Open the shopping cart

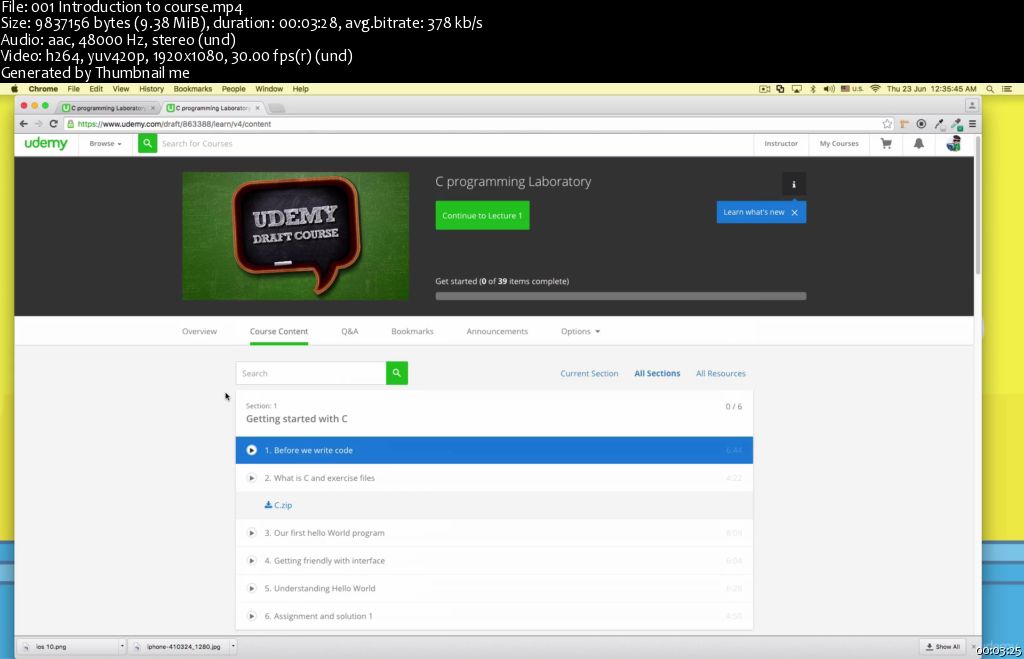[x=886, y=144]
